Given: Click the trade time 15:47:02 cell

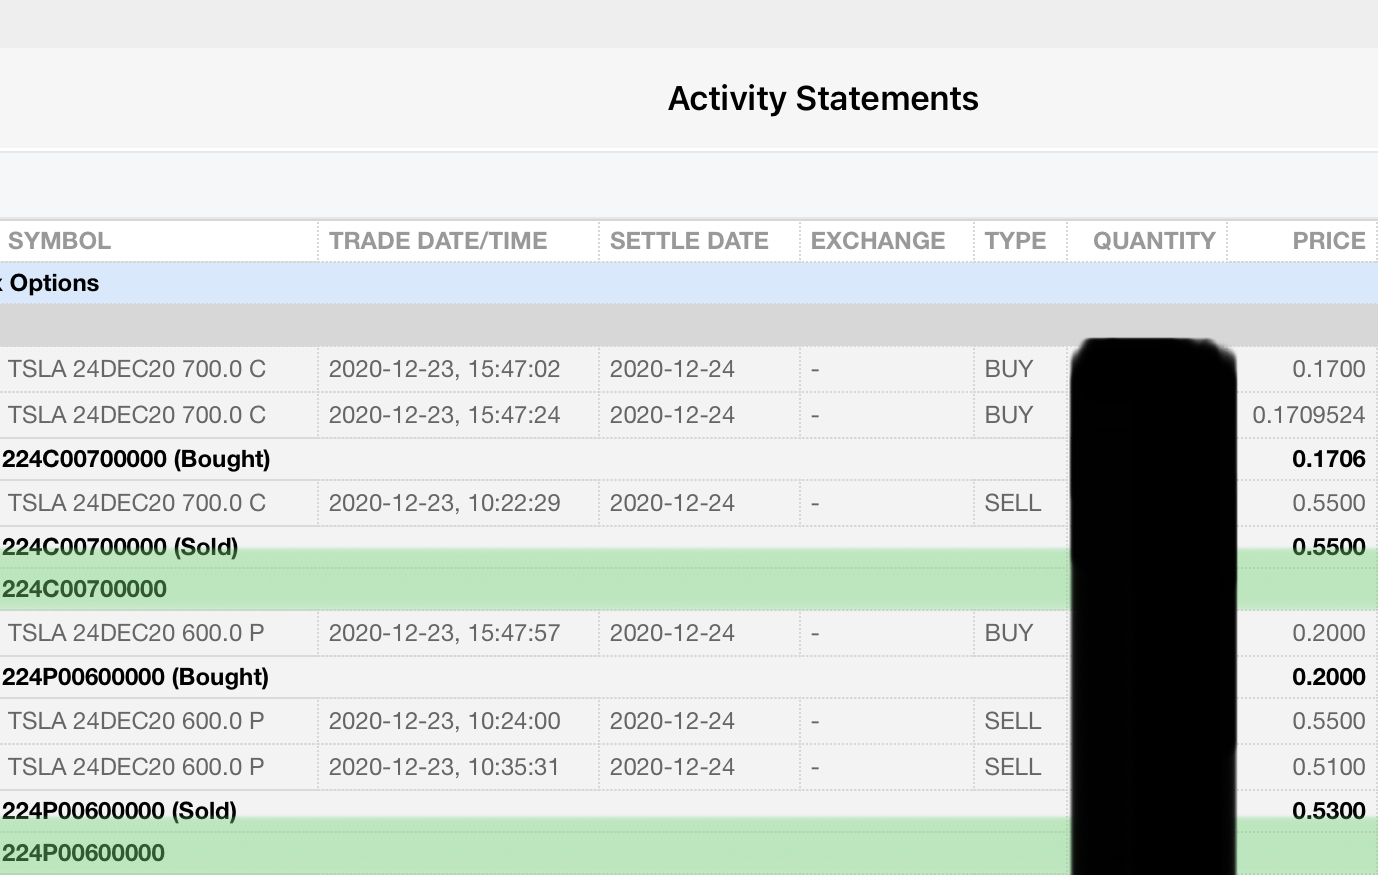Looking at the screenshot, I should [x=444, y=369].
